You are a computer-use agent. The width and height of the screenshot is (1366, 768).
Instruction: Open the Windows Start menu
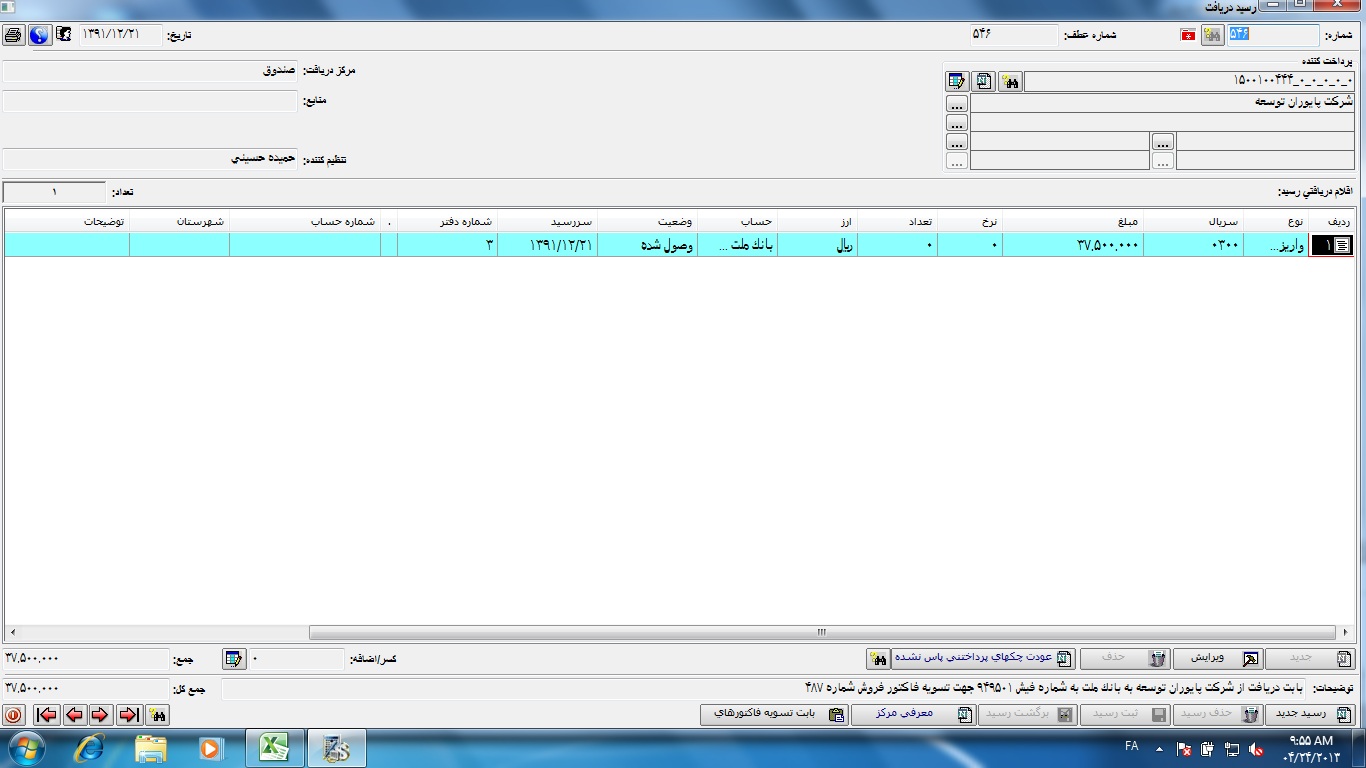(27, 748)
